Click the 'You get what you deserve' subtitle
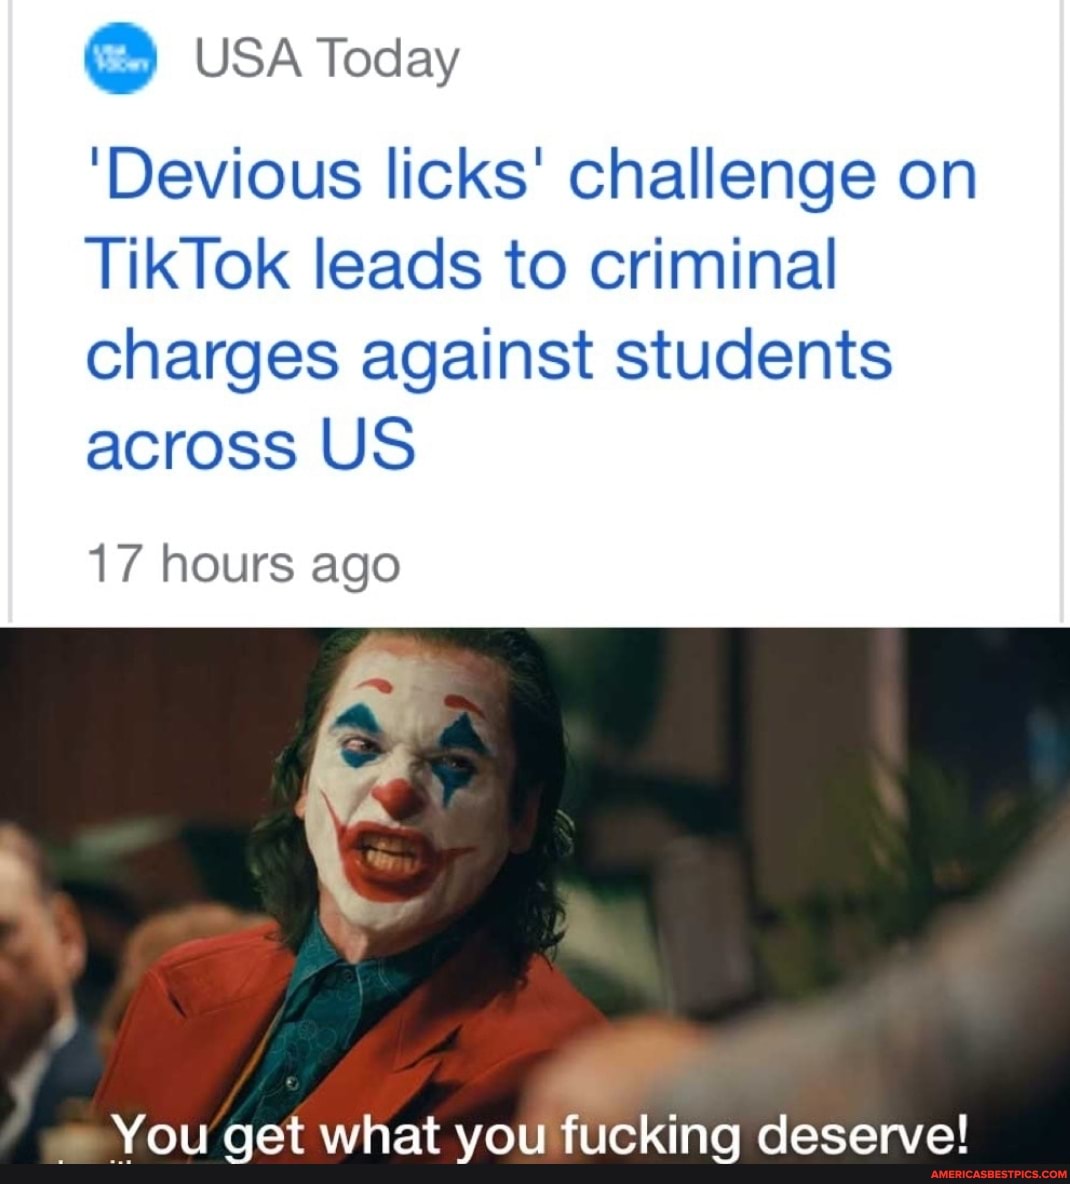 540,1136
